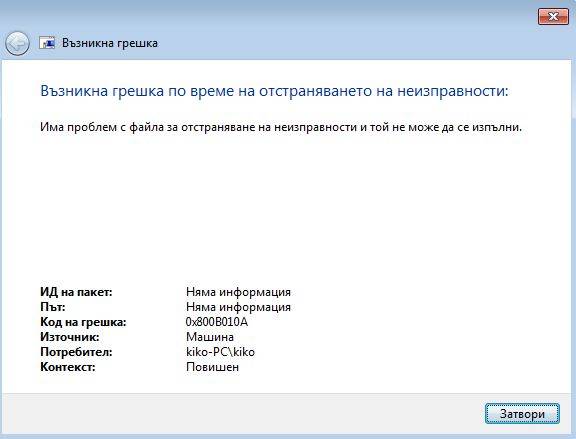Click the Потребител label
Screen dimensions: 576x439
pyautogui.click(x=76, y=352)
